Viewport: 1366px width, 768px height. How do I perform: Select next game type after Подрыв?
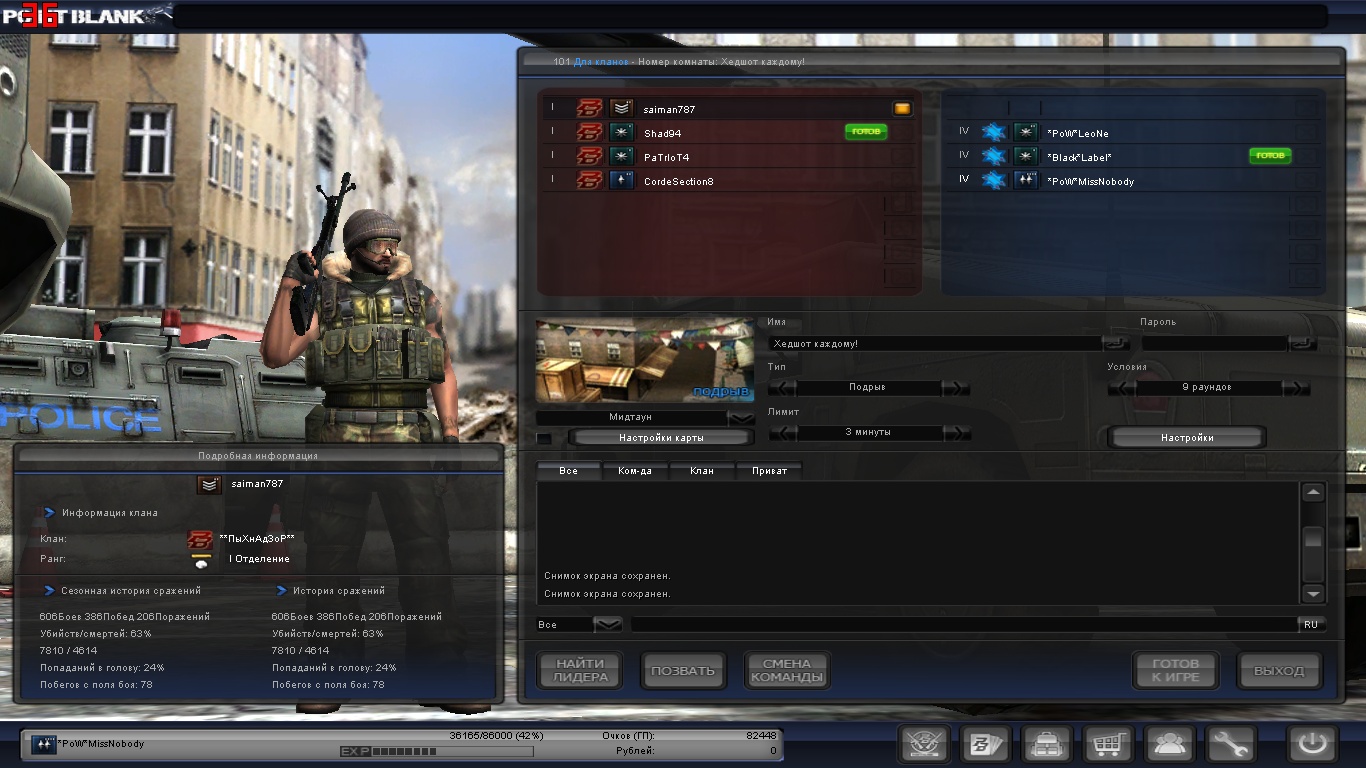(957, 387)
